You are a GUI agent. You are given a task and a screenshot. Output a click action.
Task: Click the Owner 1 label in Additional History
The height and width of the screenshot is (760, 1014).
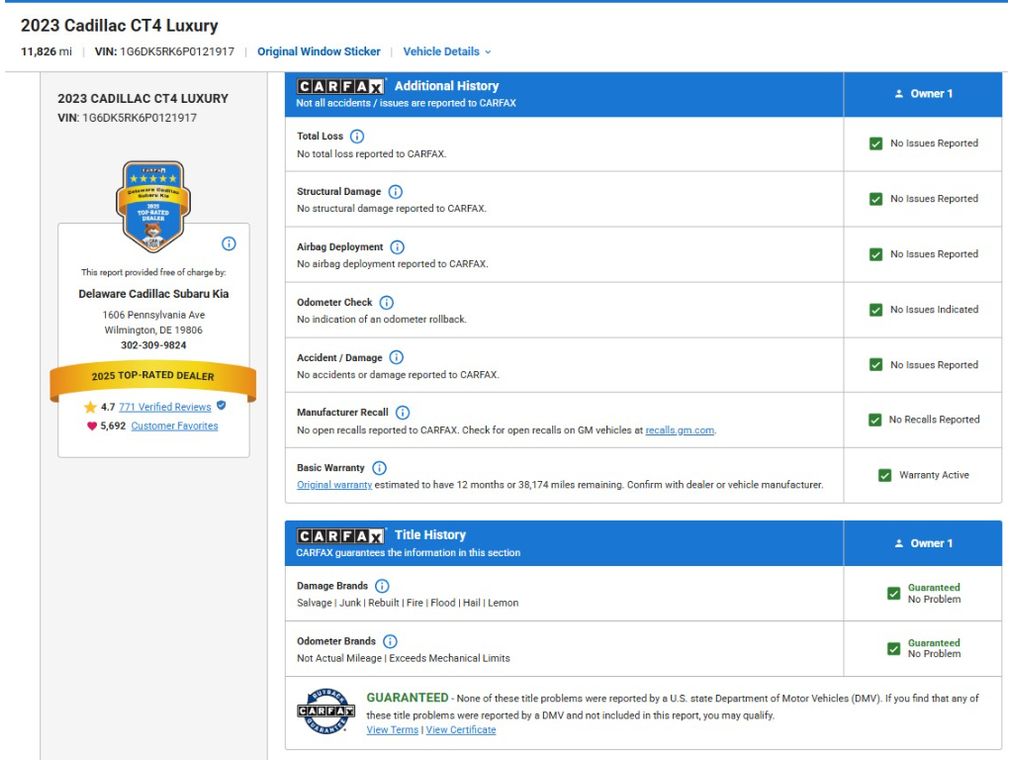(x=931, y=94)
